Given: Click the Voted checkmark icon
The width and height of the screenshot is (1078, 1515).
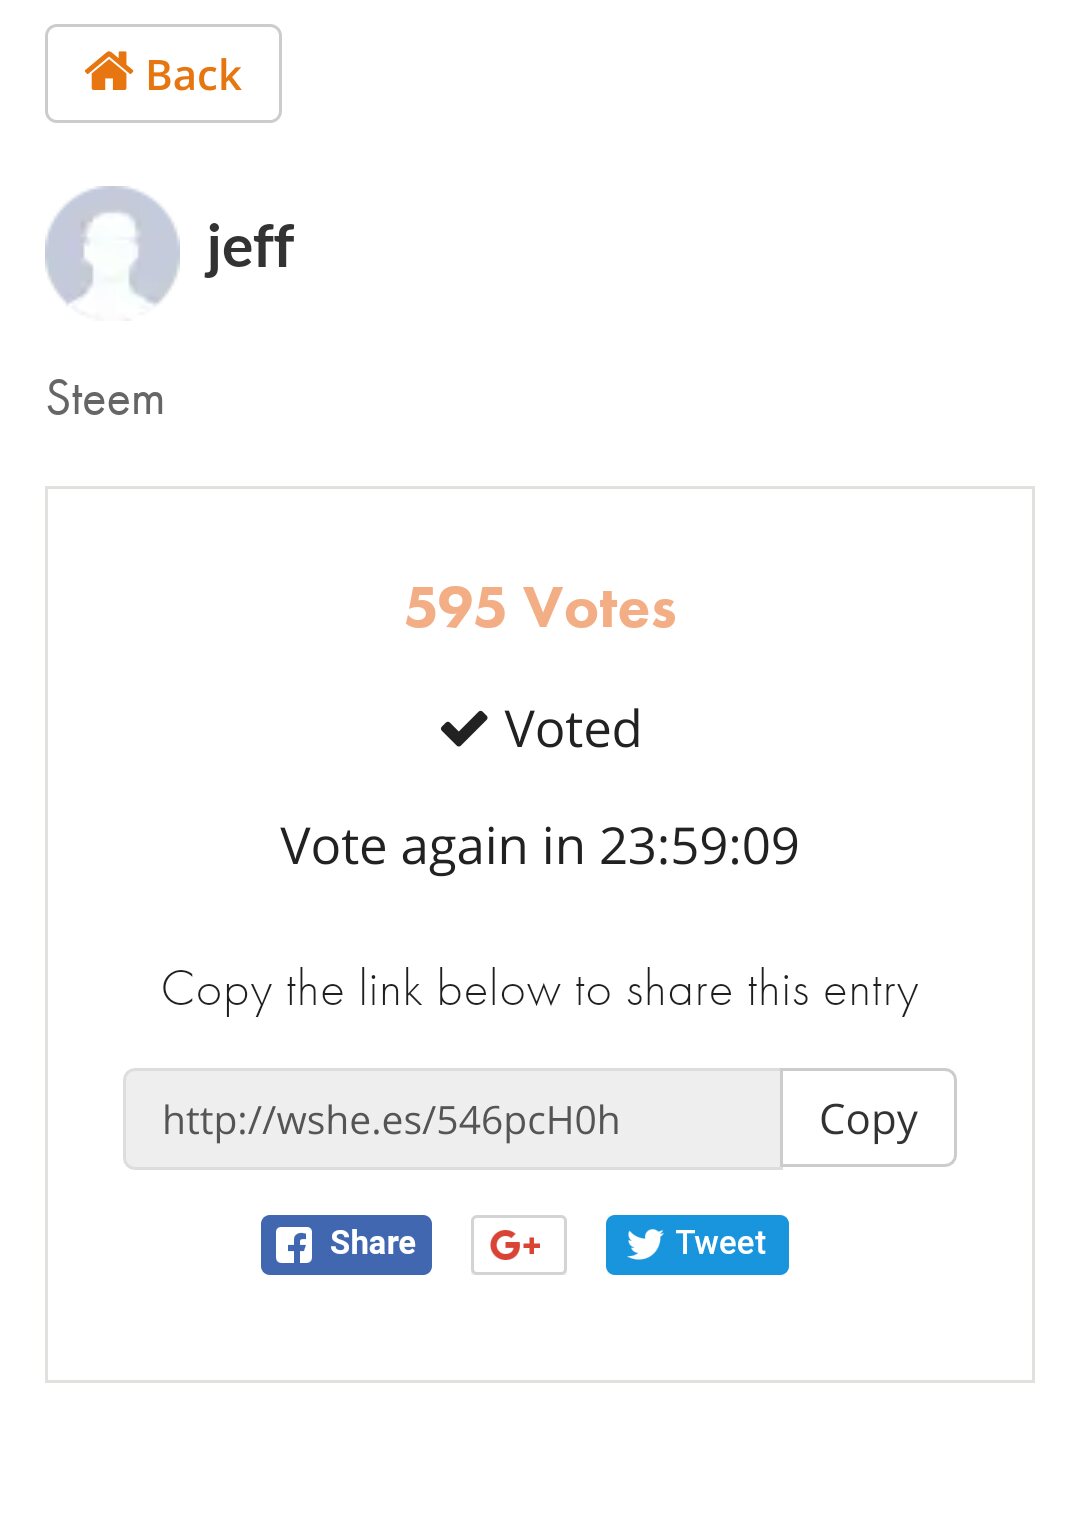Looking at the screenshot, I should [464, 729].
